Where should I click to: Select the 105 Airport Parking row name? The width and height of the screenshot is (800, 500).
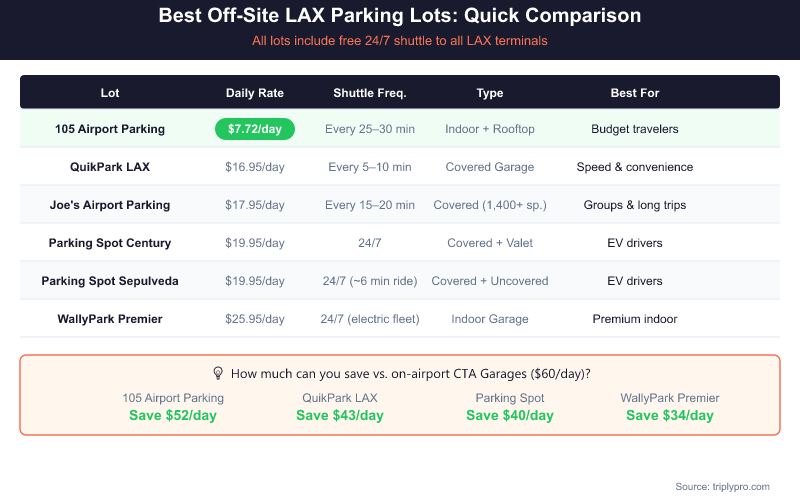click(110, 129)
